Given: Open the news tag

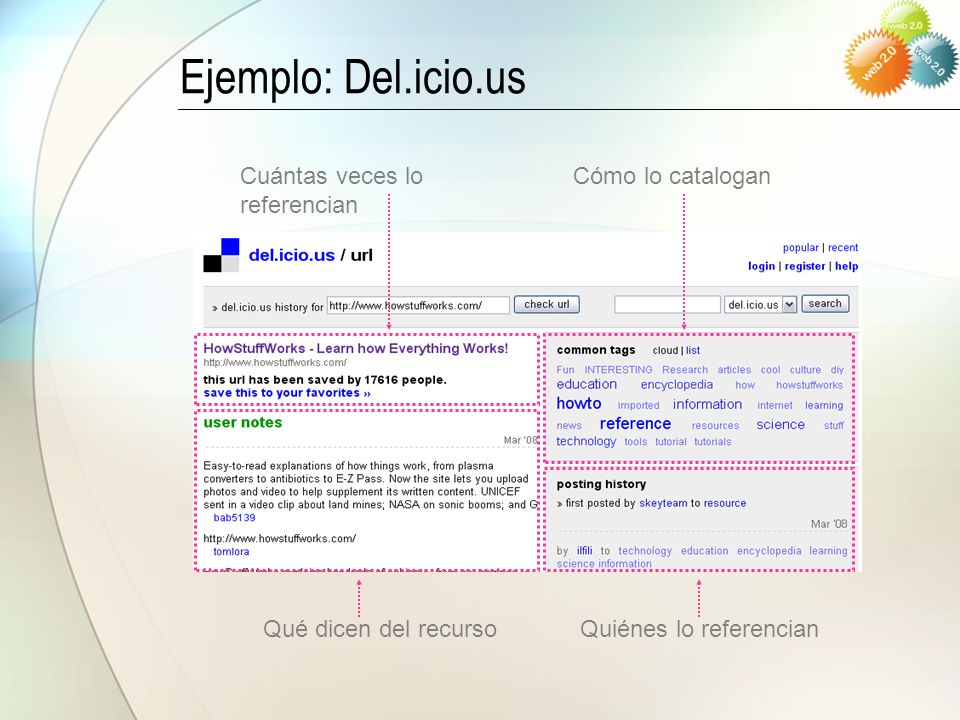Looking at the screenshot, I should [569, 426].
